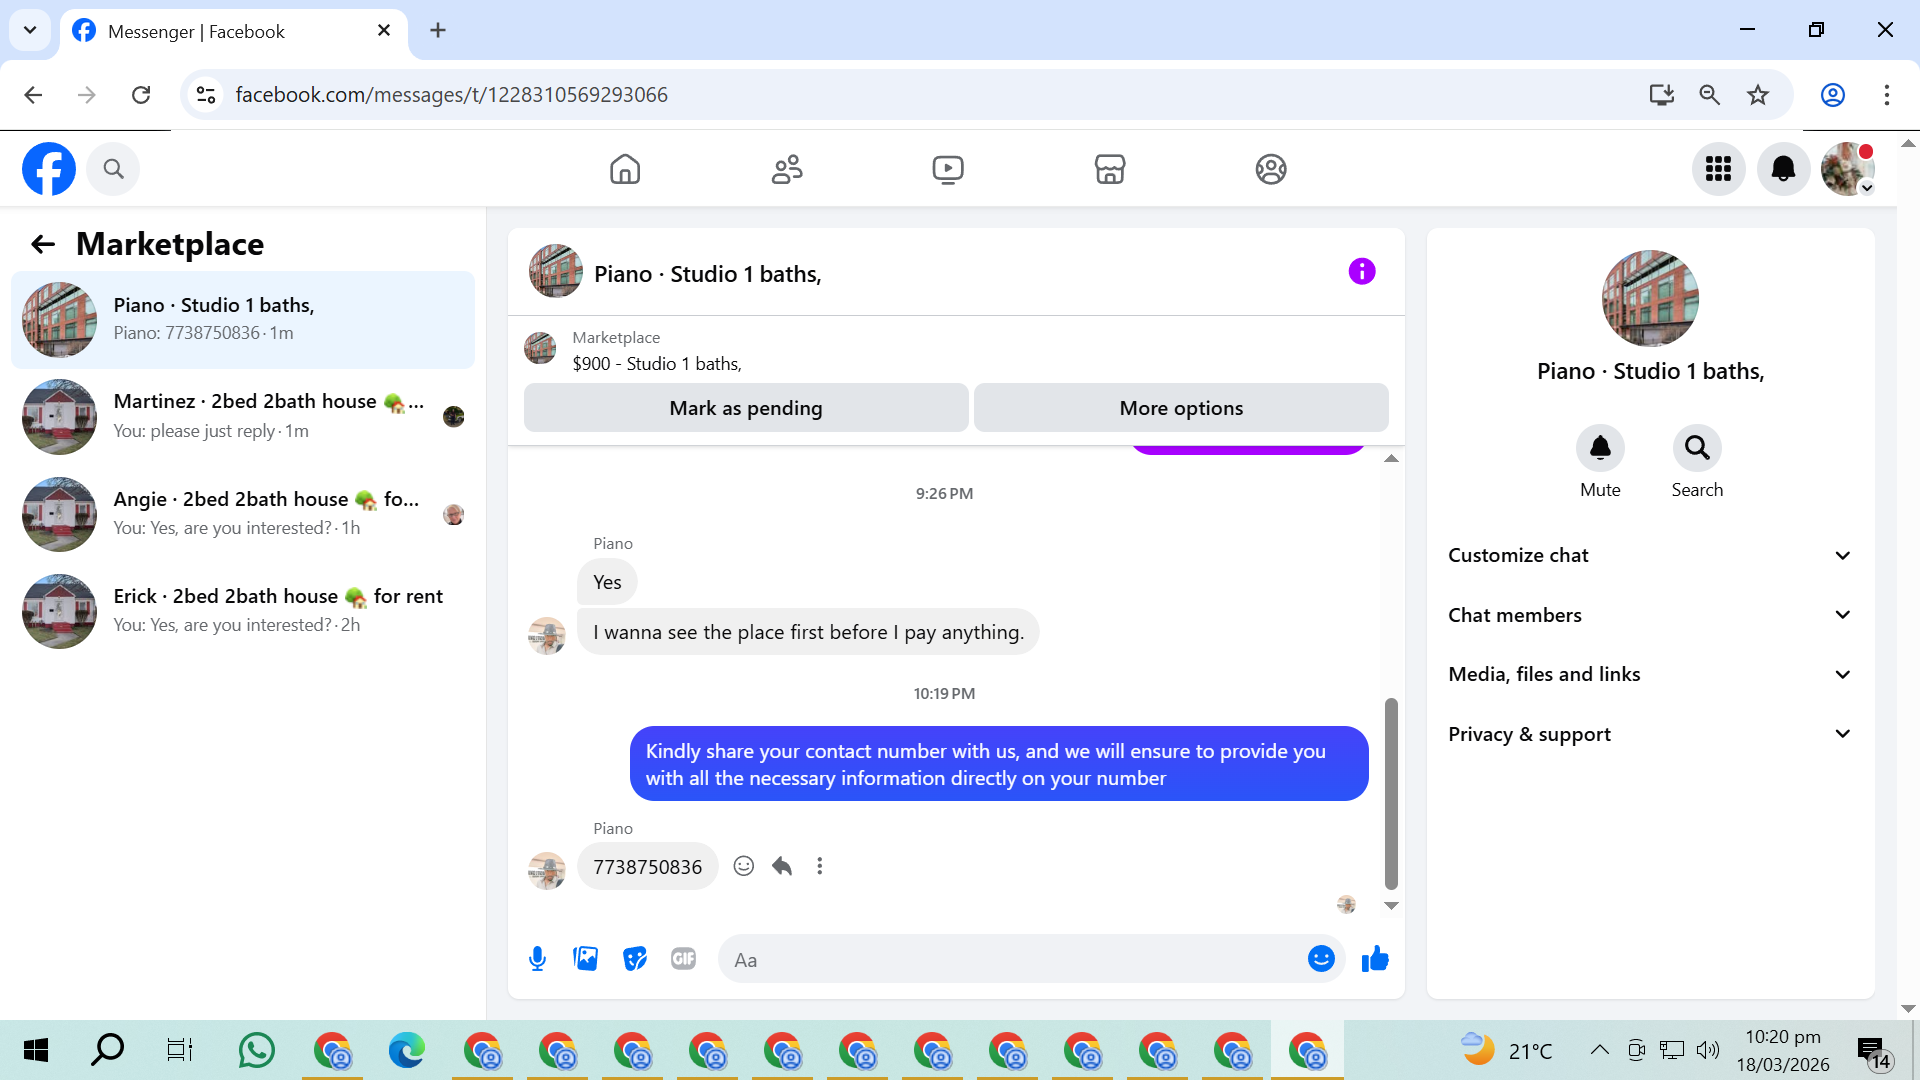
Task: Open the GIF picker icon
Action: point(683,959)
